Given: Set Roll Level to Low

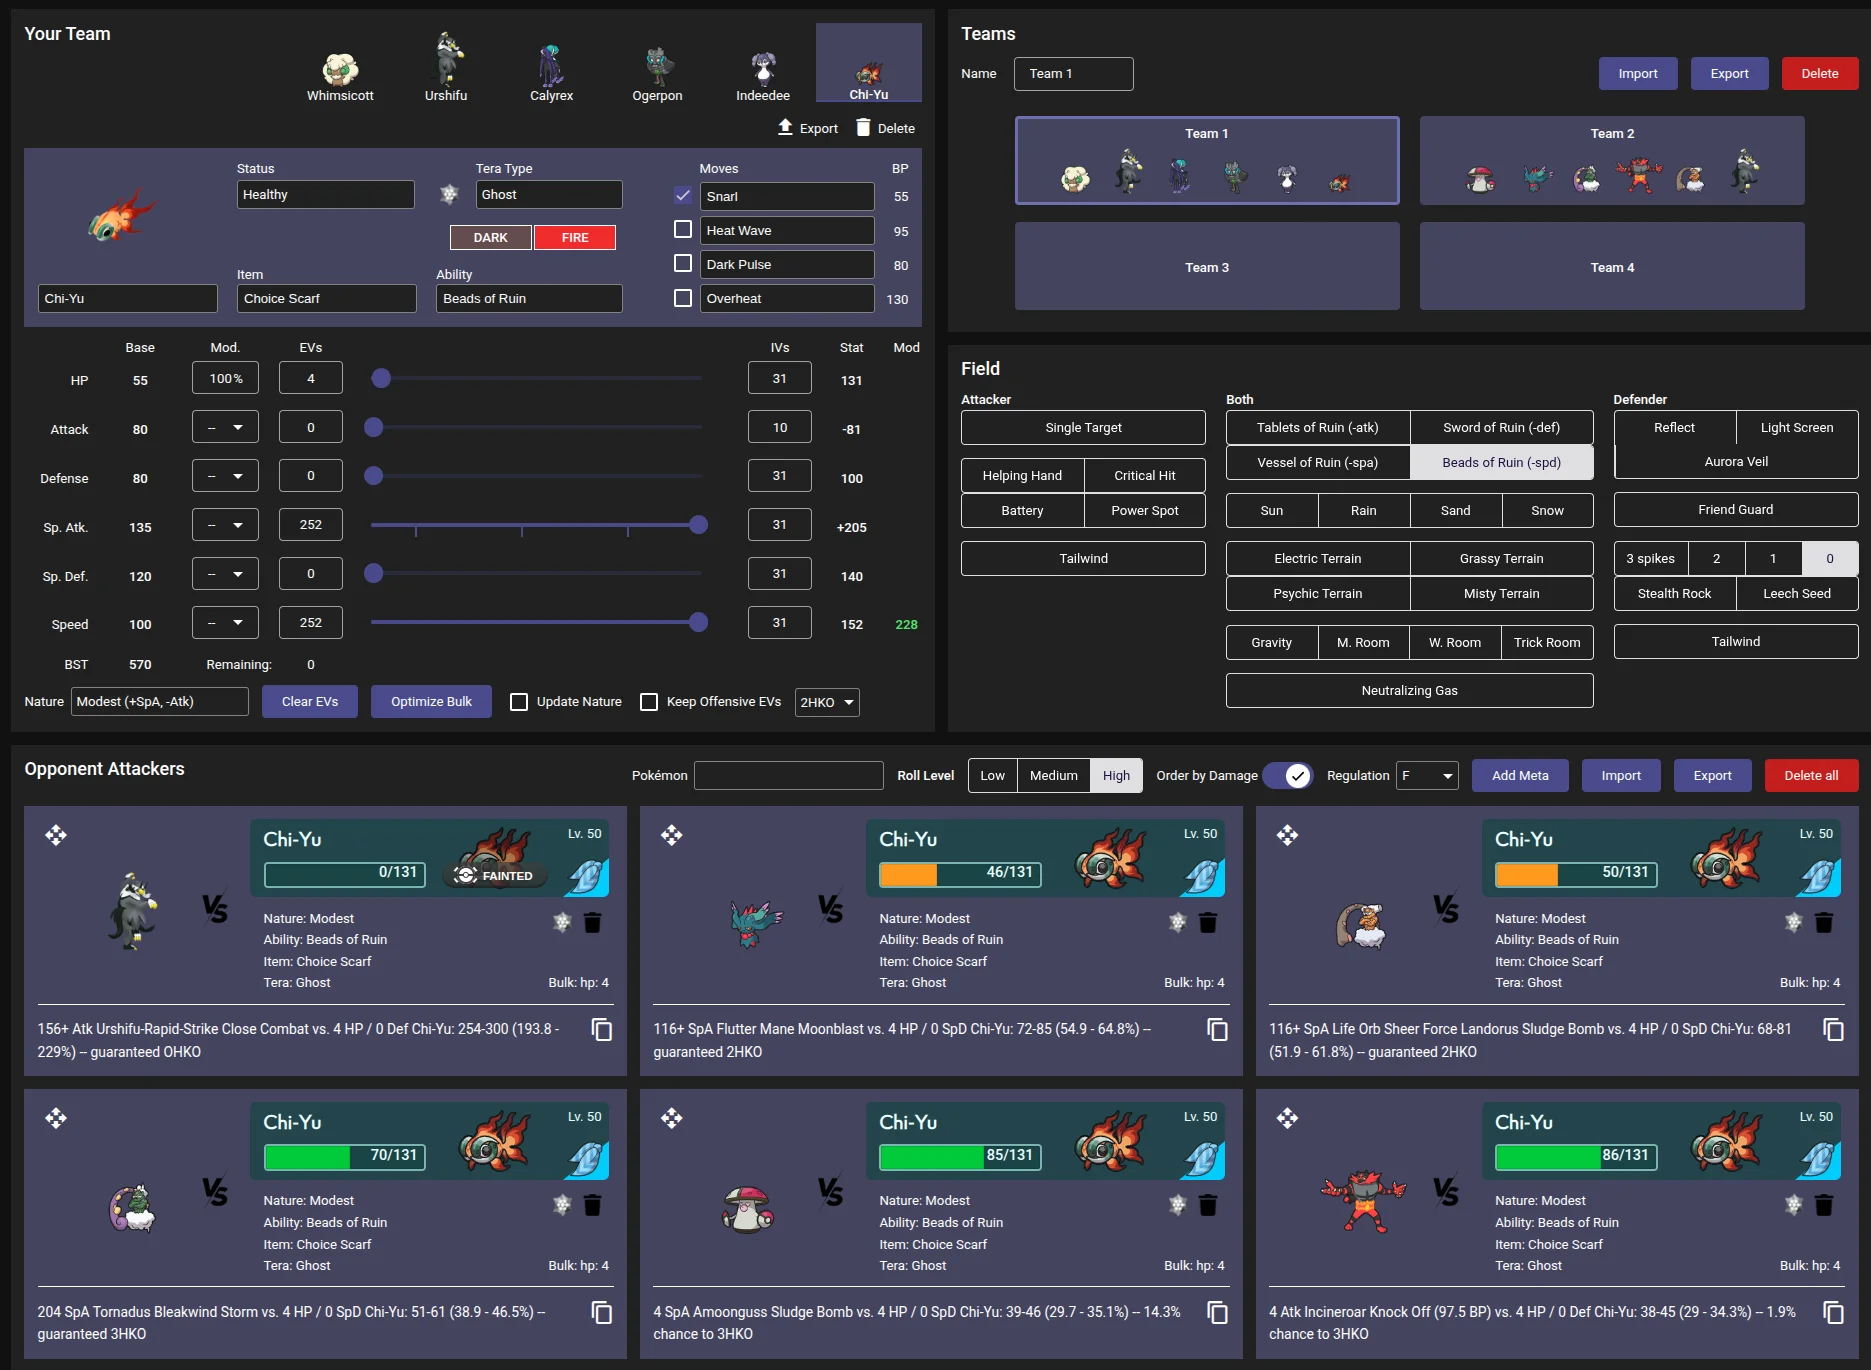Looking at the screenshot, I should click(x=992, y=775).
